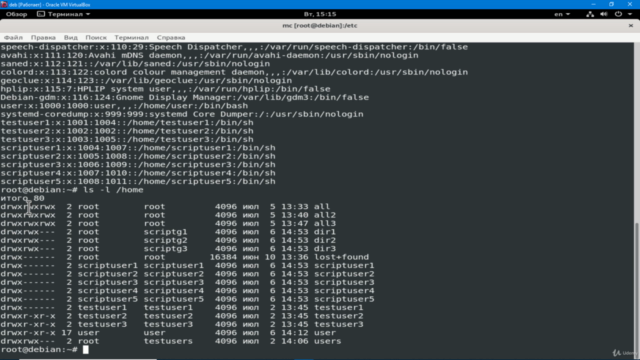Viewport: 640px width, 360px height.
Task: Click directory name 'lost+found'
Action: (341, 257)
